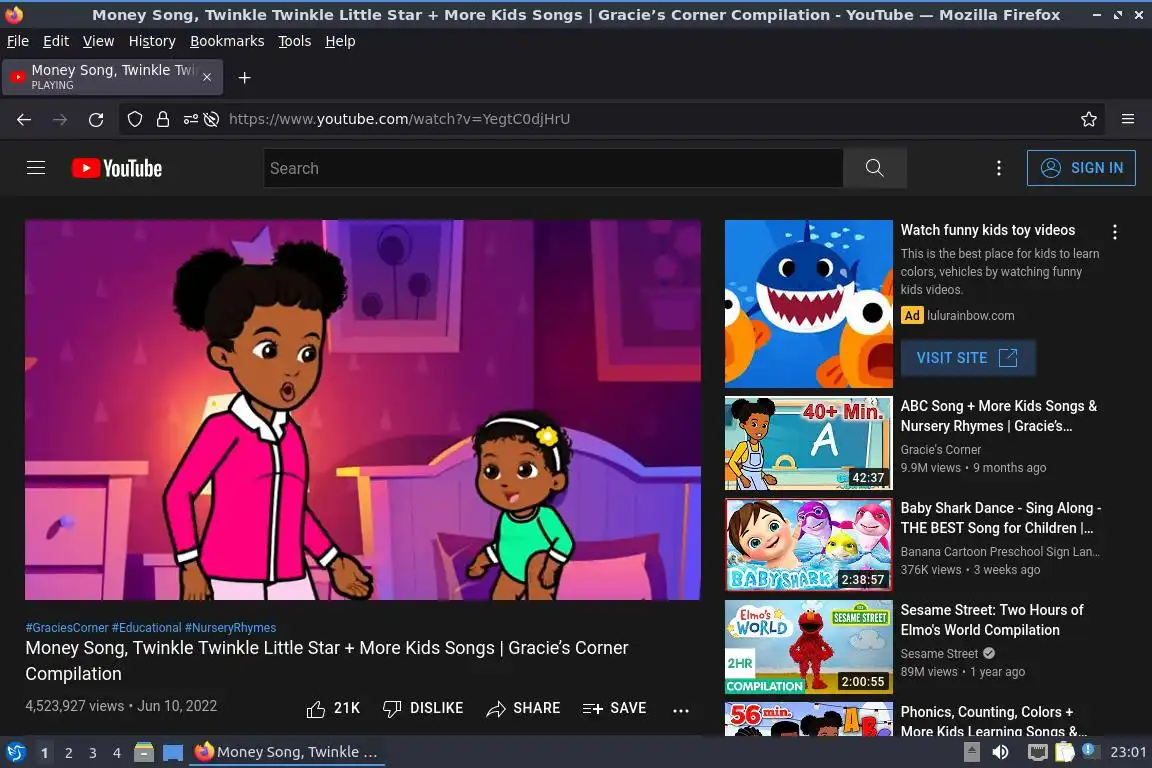Viewport: 1152px width, 768px height.
Task: Open Sesame Street Elmo's World Compilation title
Action: (x=992, y=620)
